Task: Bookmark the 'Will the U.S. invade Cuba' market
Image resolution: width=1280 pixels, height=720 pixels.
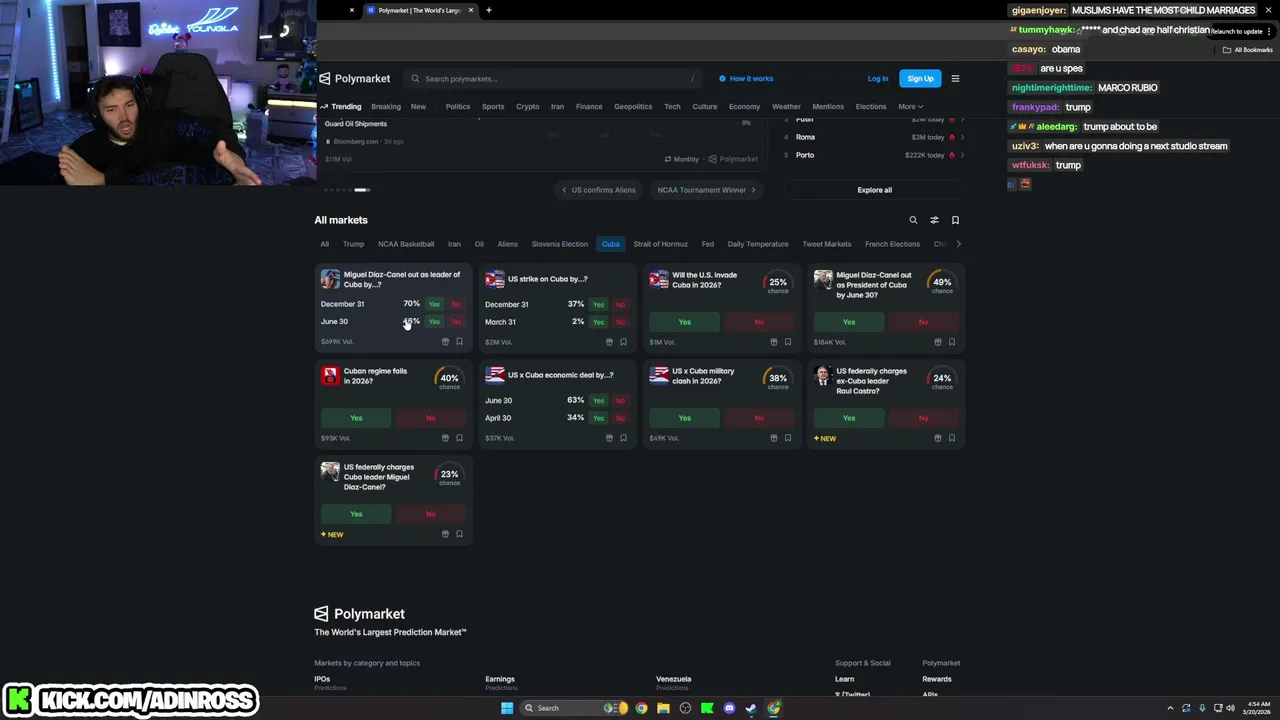Action: [x=787, y=342]
